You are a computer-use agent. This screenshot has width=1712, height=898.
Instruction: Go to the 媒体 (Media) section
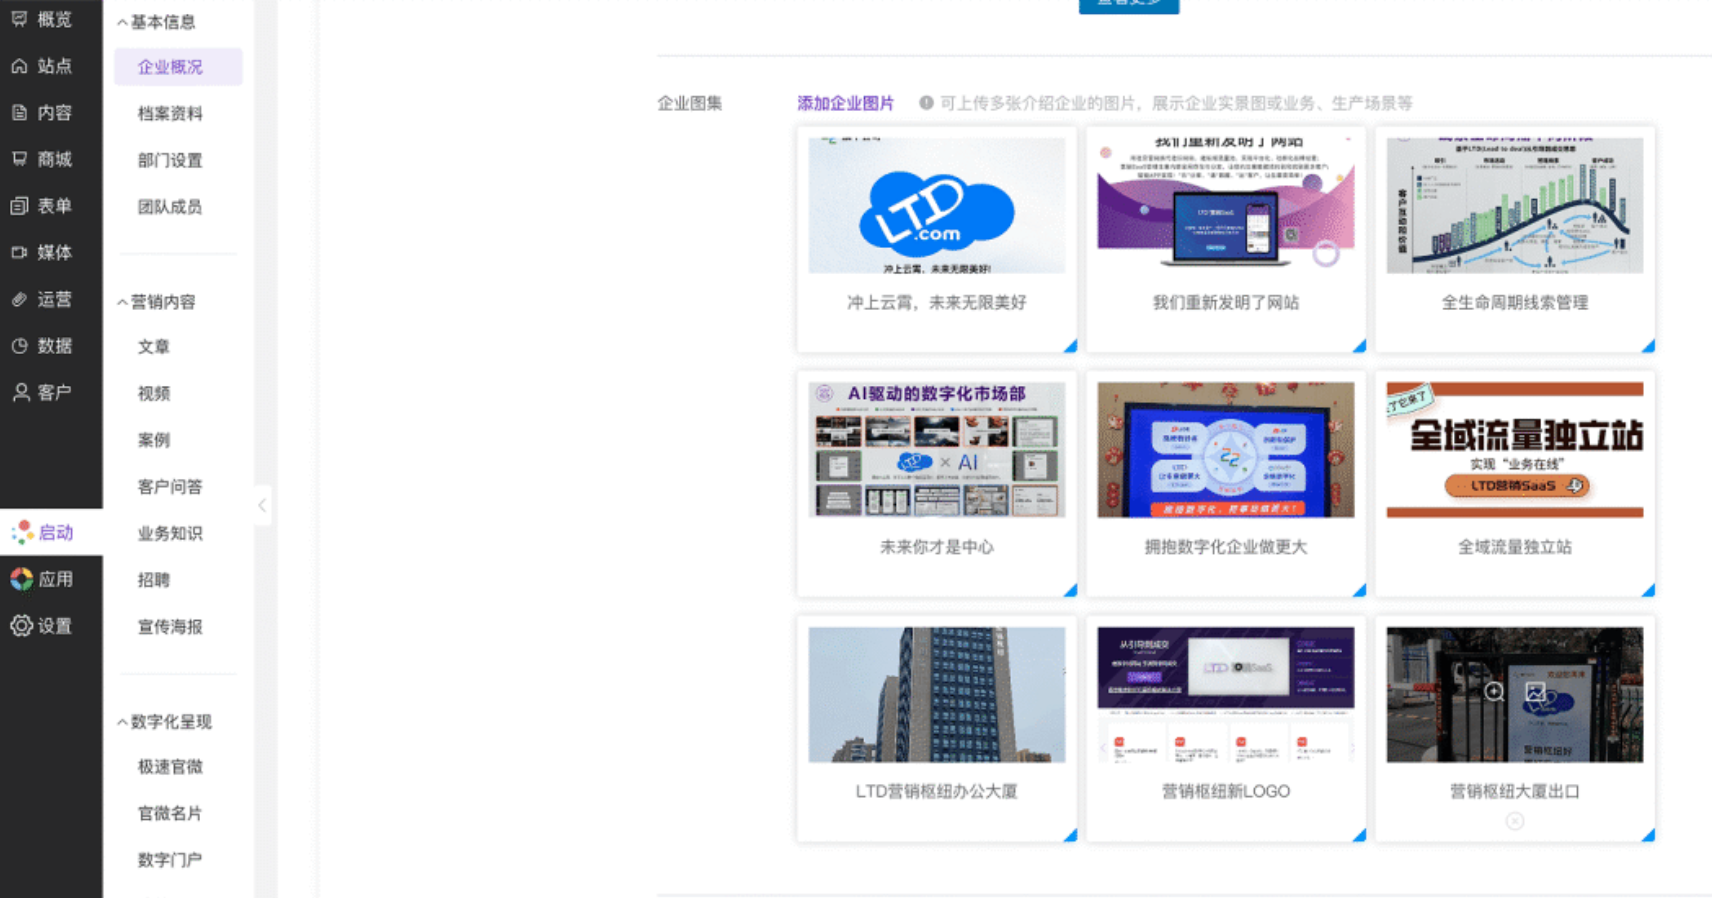[43, 252]
